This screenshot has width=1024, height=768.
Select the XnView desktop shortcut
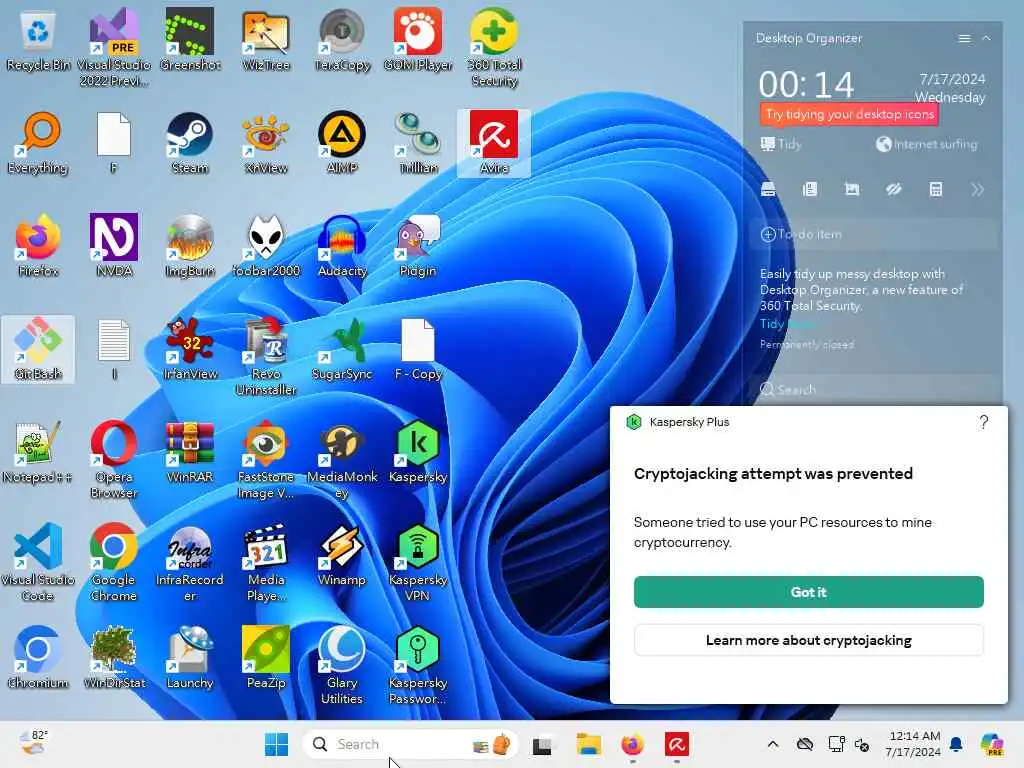266,144
